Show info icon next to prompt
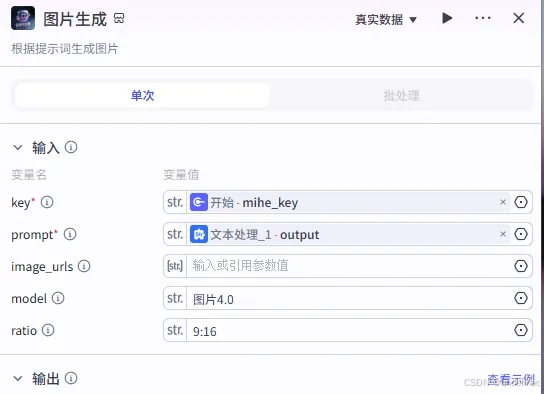Viewport: 544px width, 394px height. pos(70,234)
